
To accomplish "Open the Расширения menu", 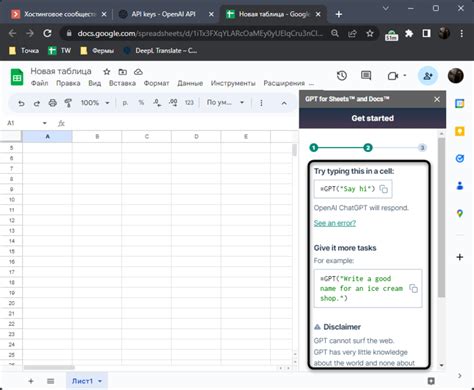I will 284,83.
